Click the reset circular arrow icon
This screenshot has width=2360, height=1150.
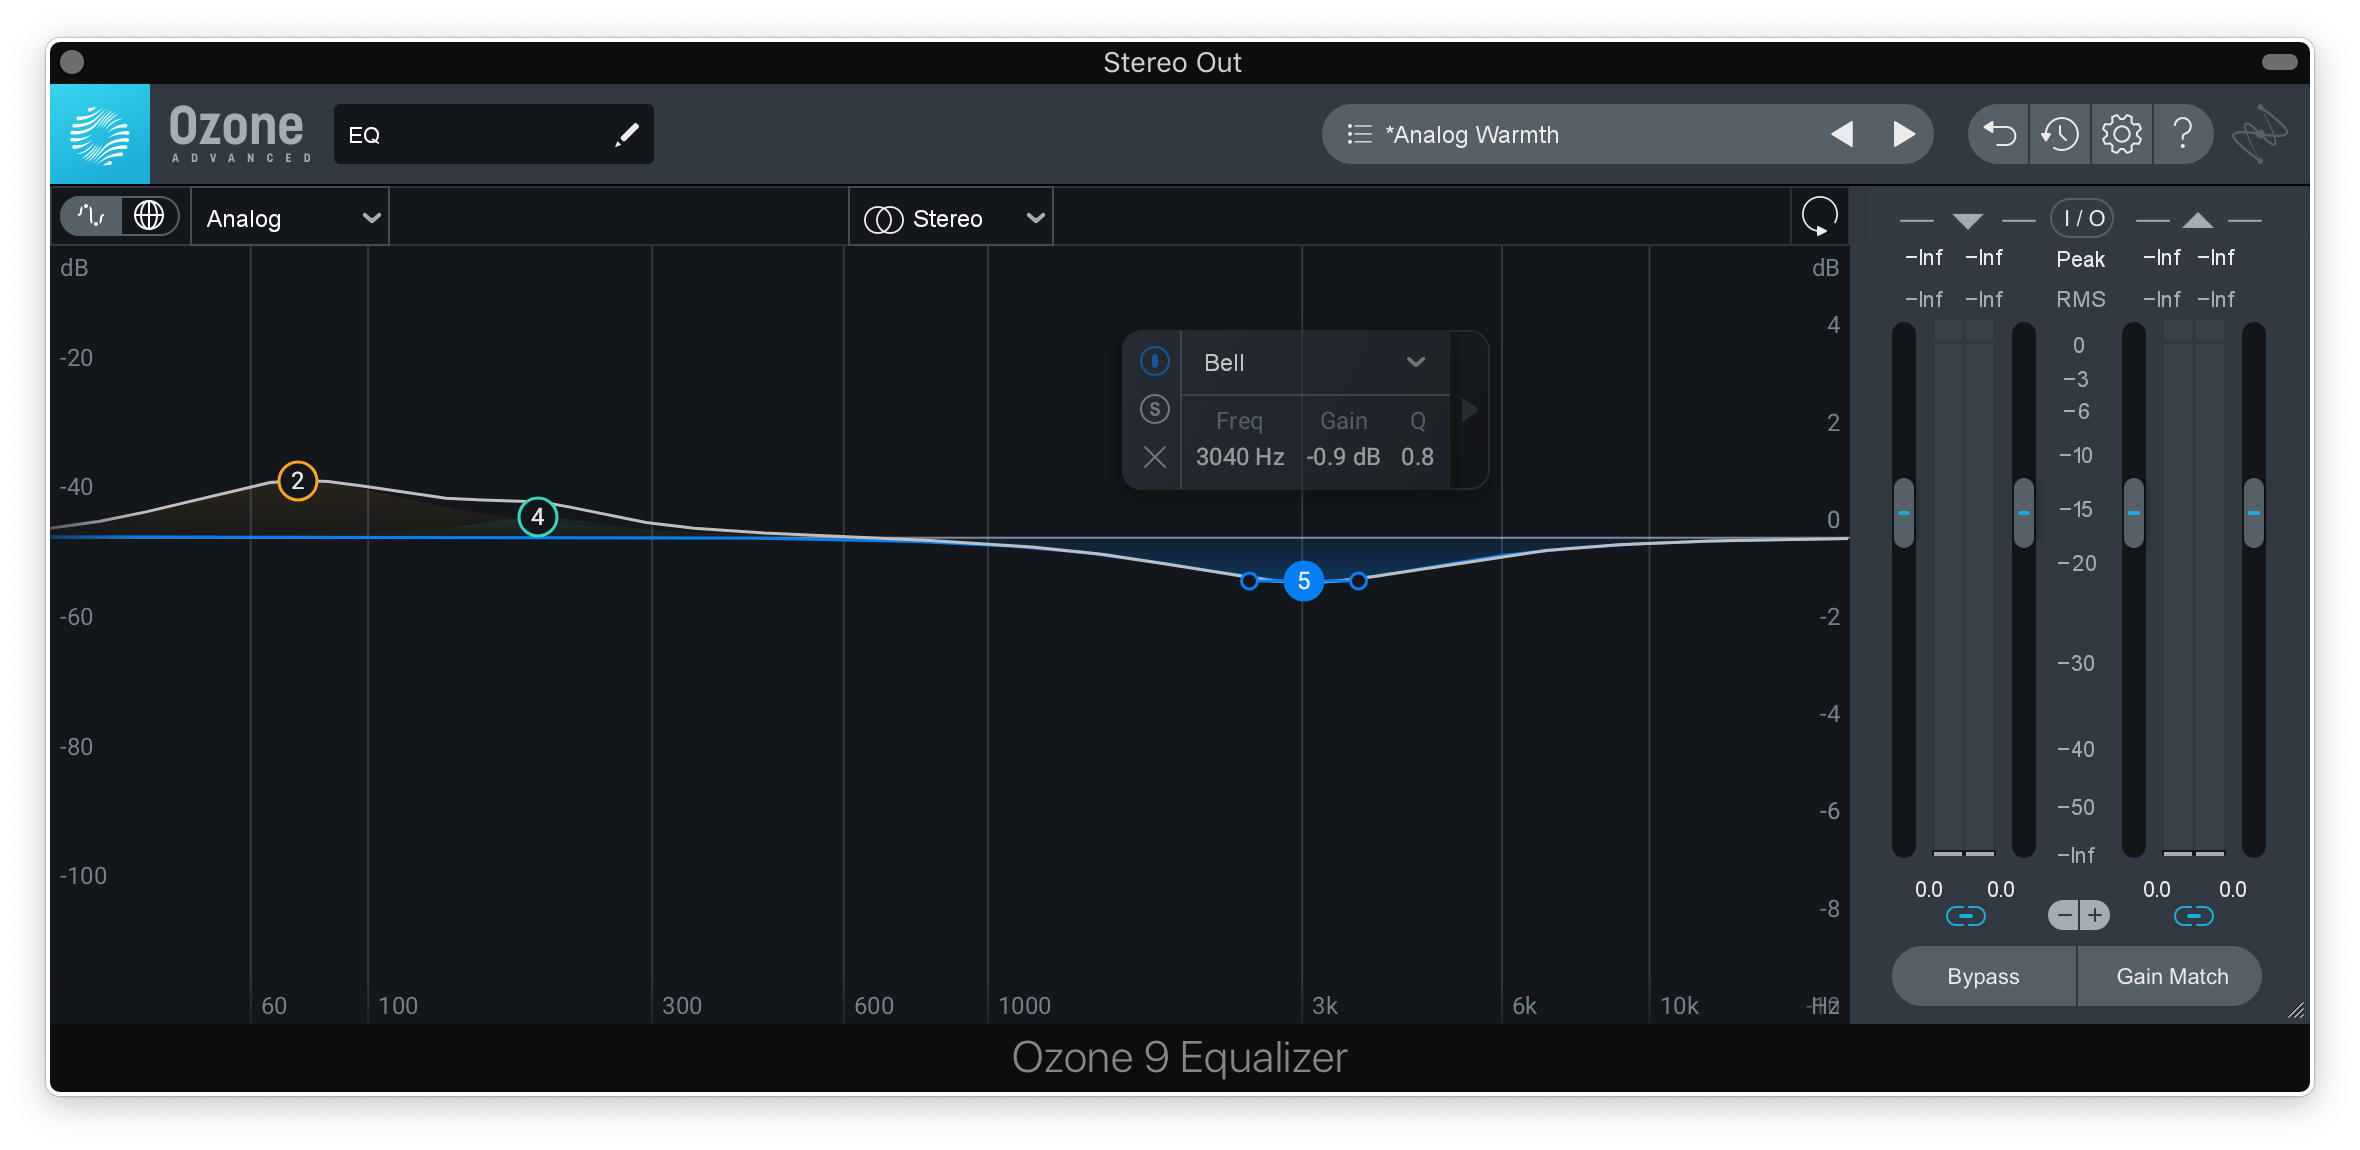pos(1819,216)
